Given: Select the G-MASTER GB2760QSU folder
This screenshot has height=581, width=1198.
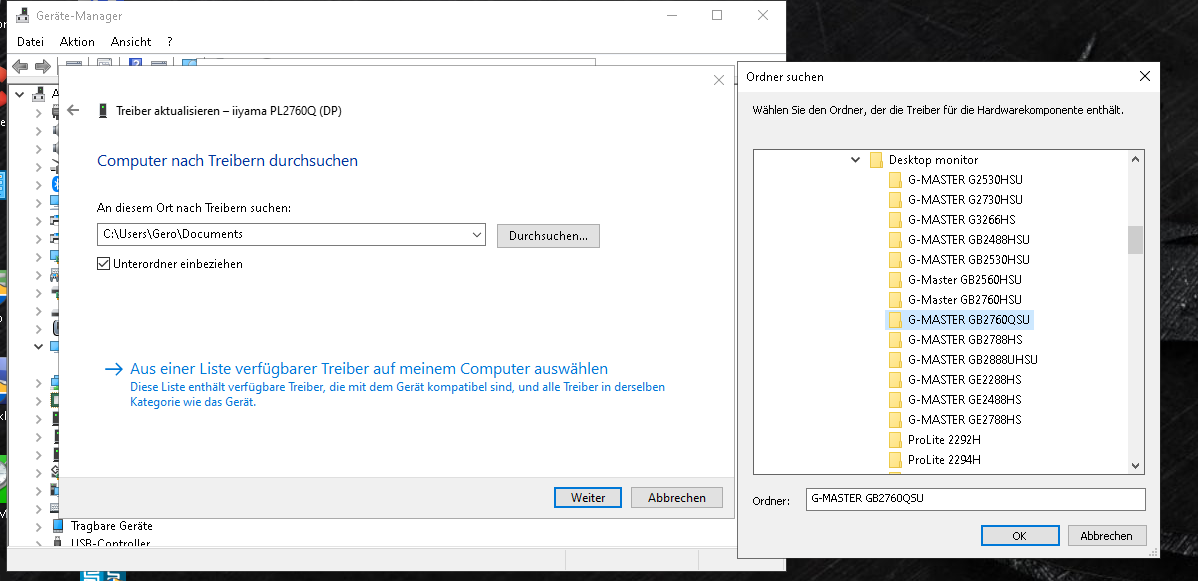Looking at the screenshot, I should point(970,320).
